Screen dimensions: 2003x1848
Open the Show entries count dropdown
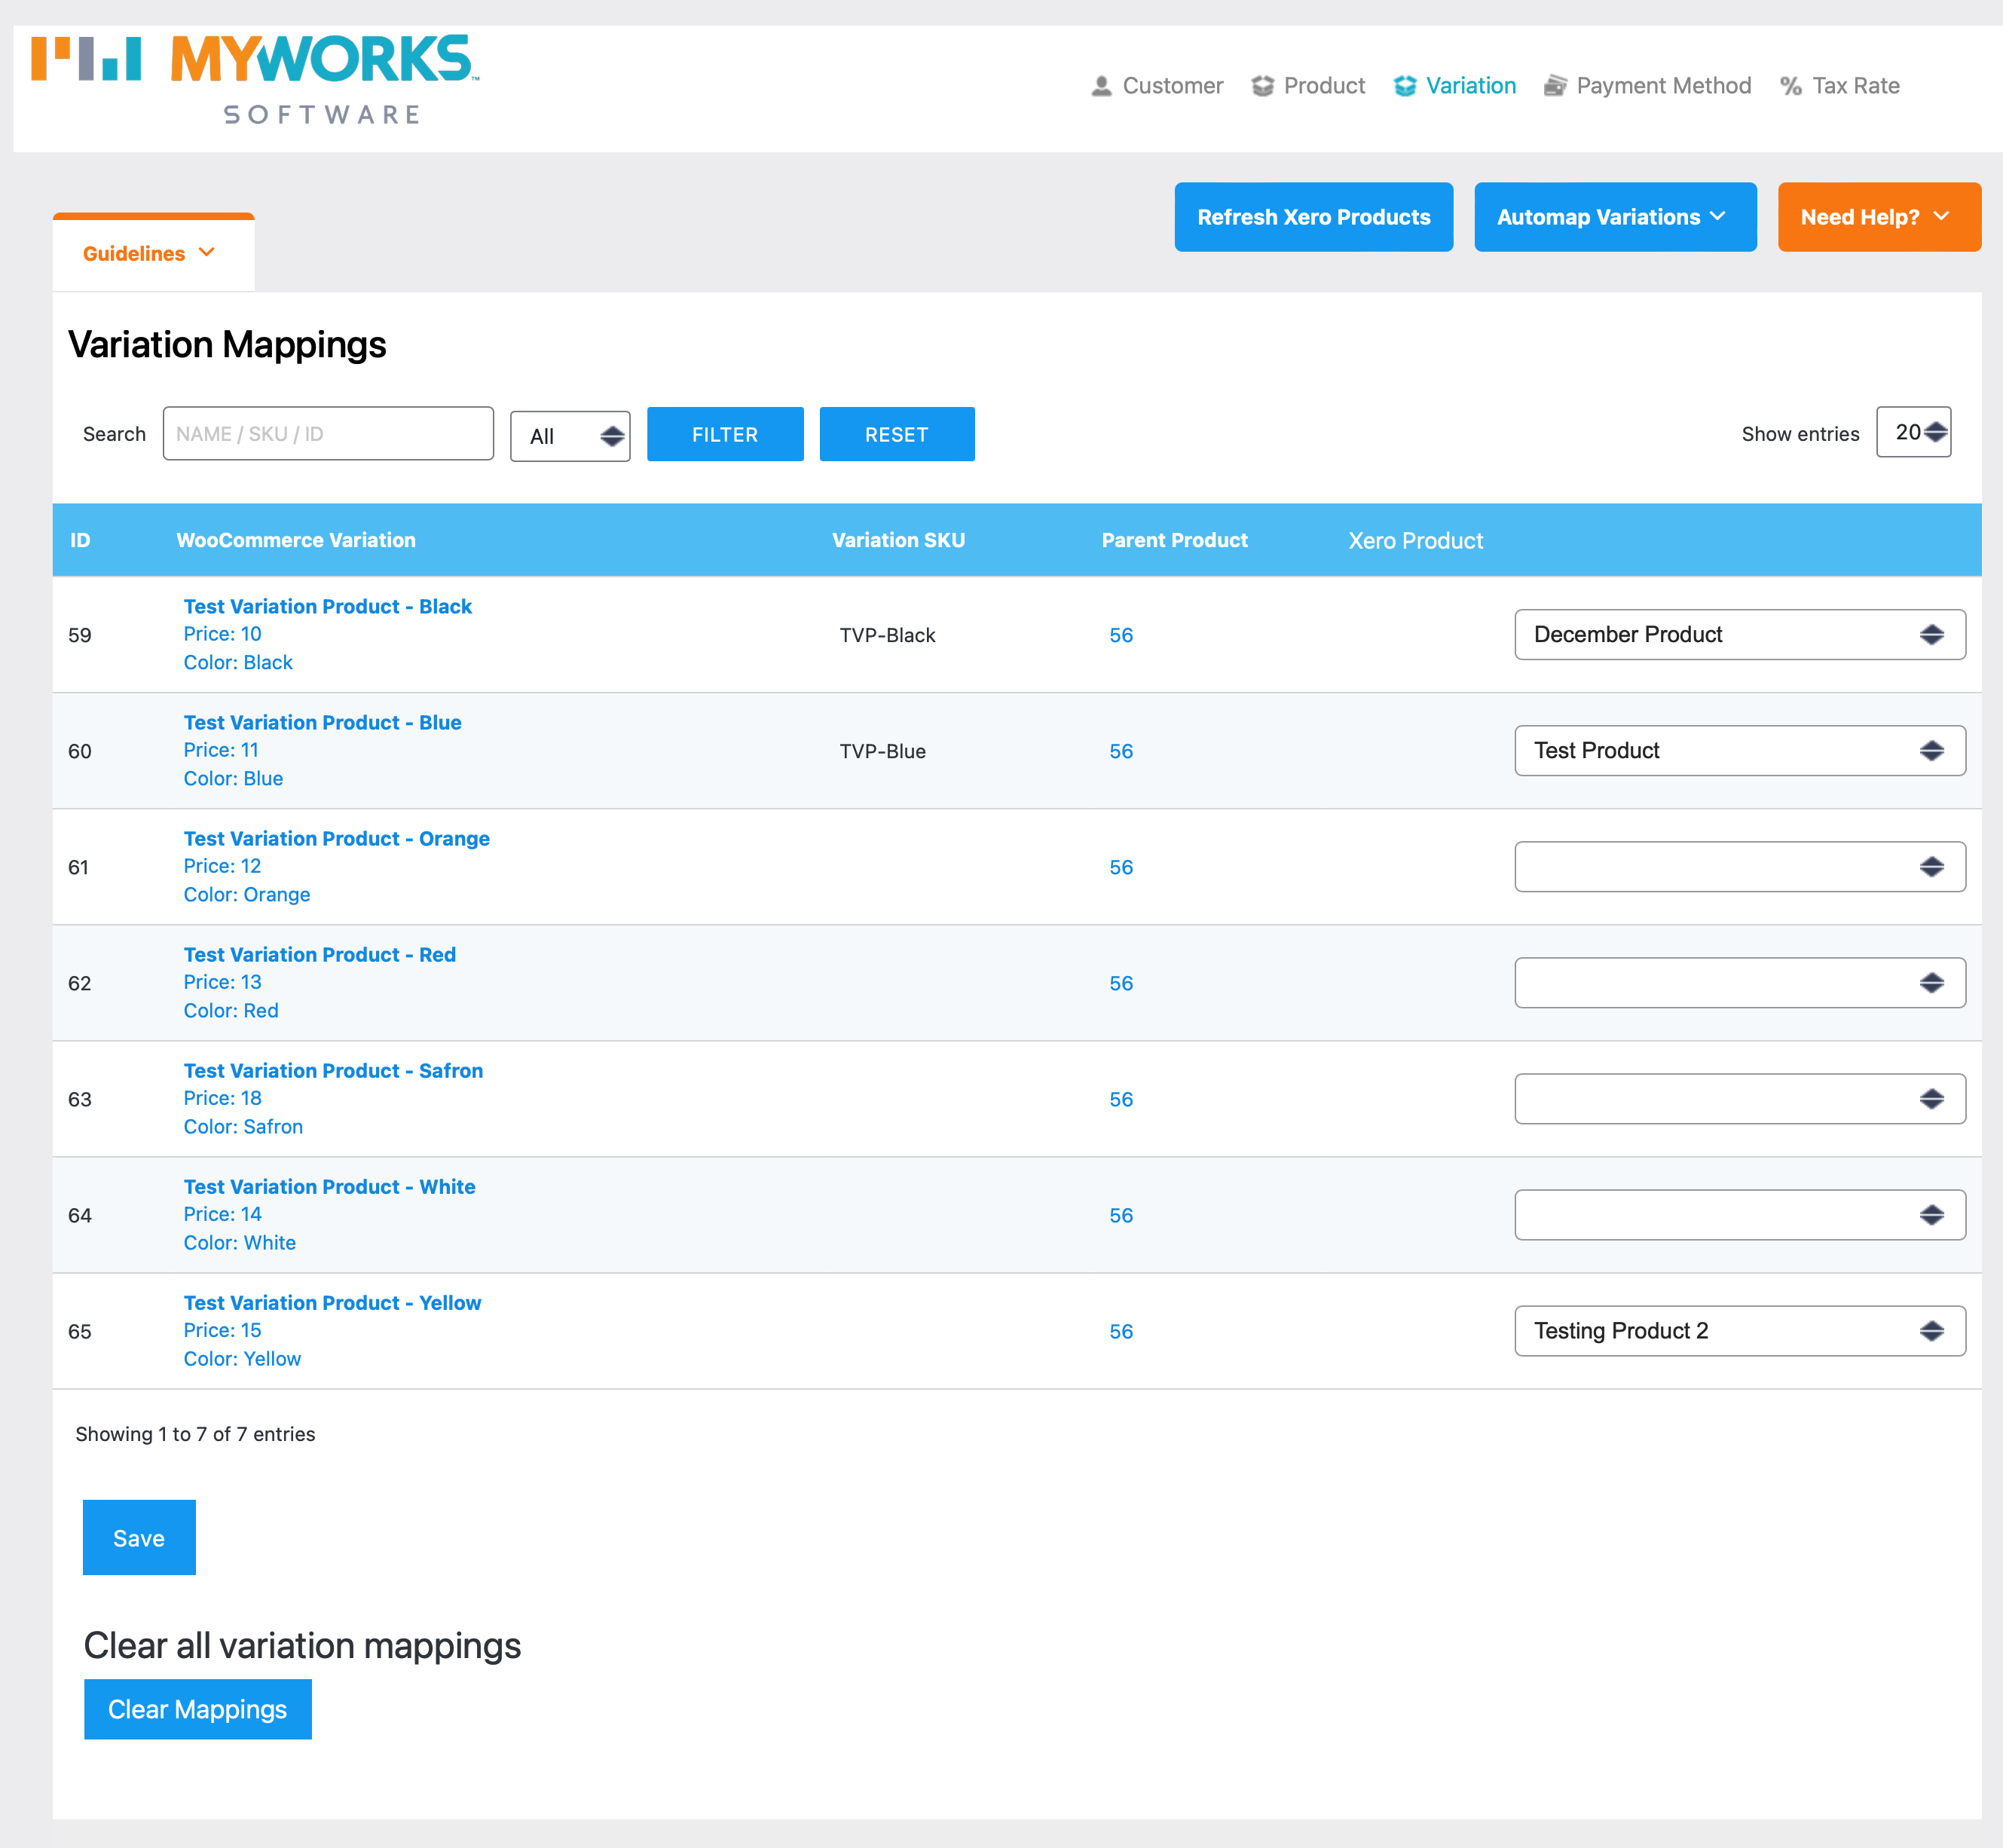(1913, 432)
